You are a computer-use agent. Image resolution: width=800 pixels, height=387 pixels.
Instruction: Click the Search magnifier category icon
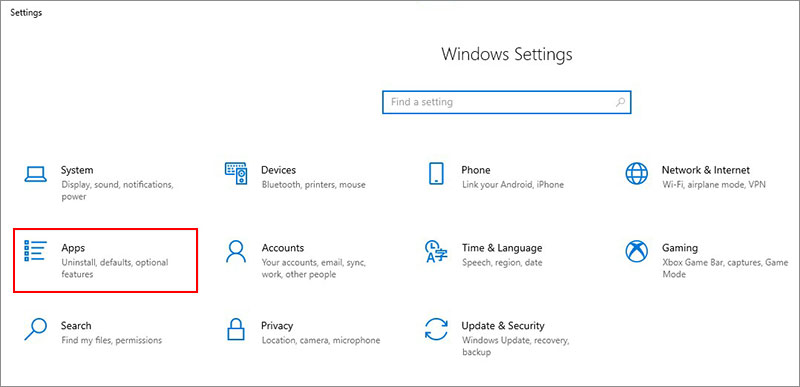point(35,329)
